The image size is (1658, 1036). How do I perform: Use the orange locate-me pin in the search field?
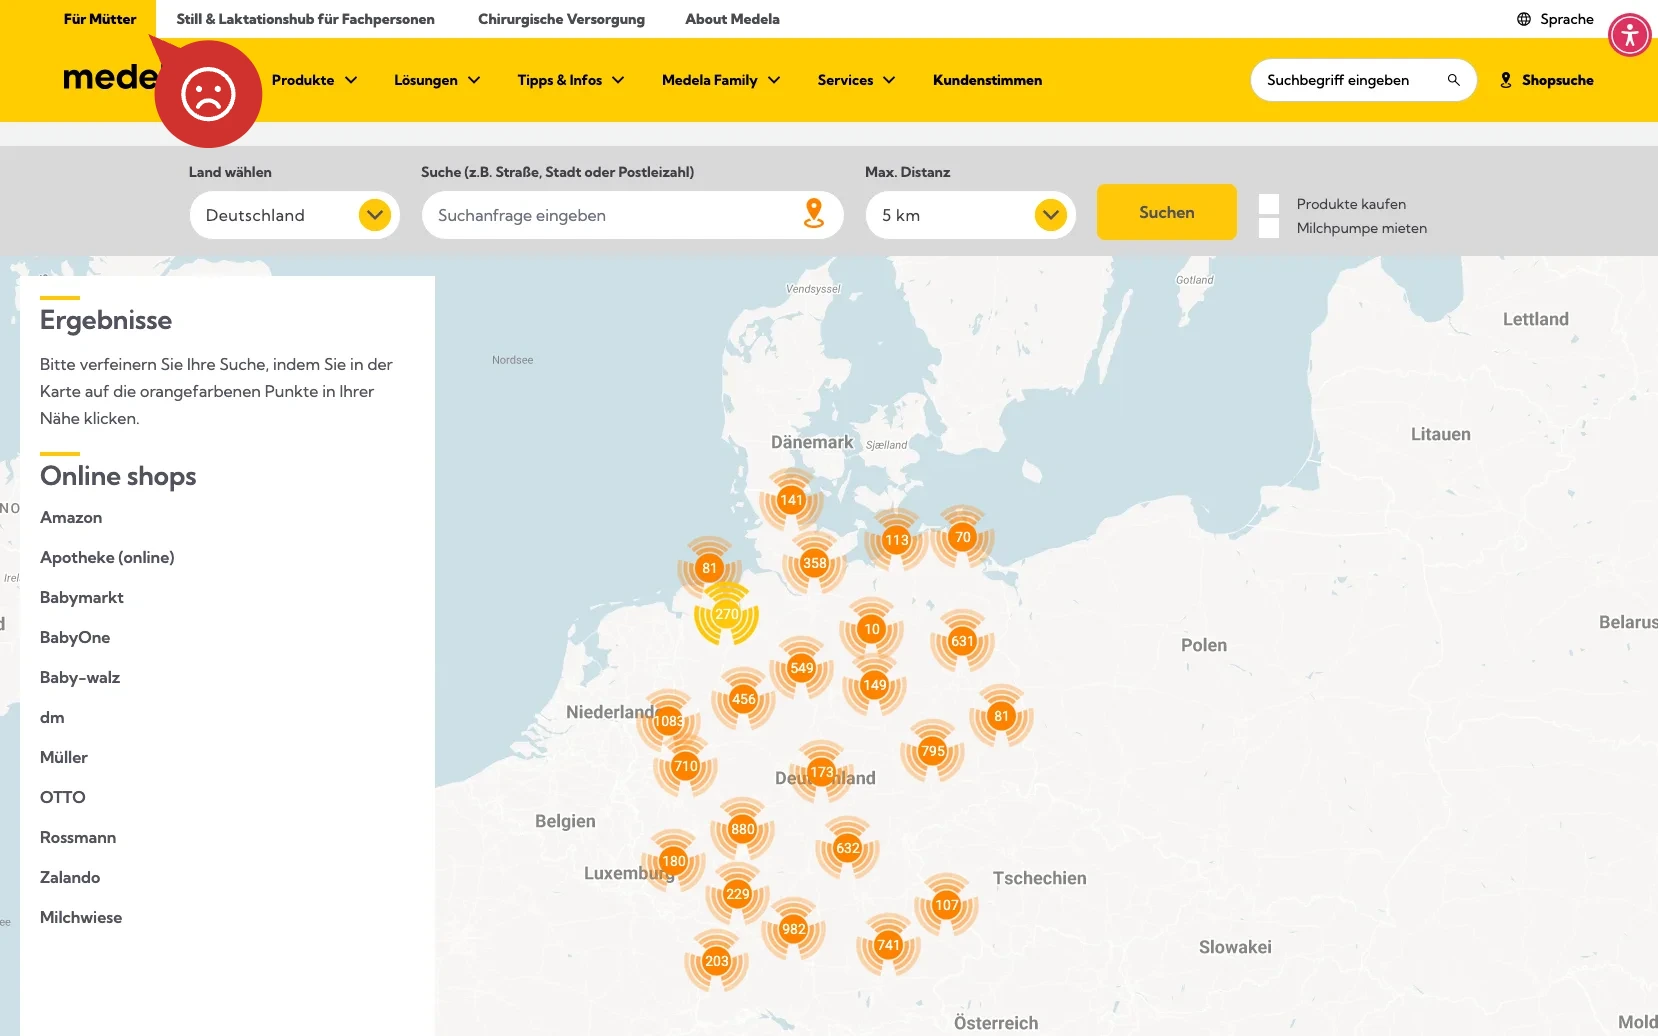point(814,214)
